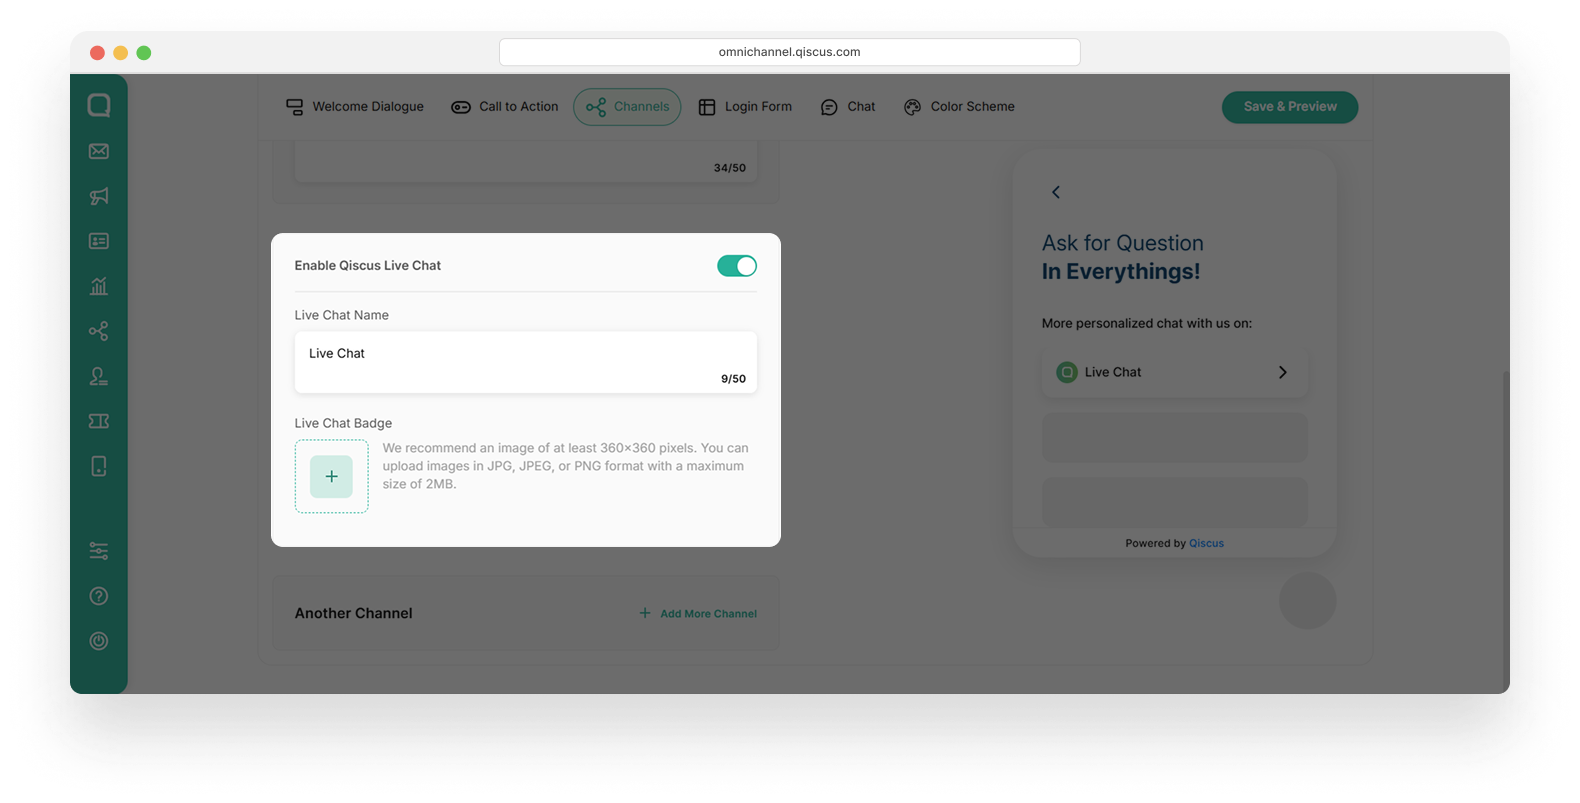Open the broadcast megaphone icon in sidebar
This screenshot has width=1580, height=803.
point(98,196)
